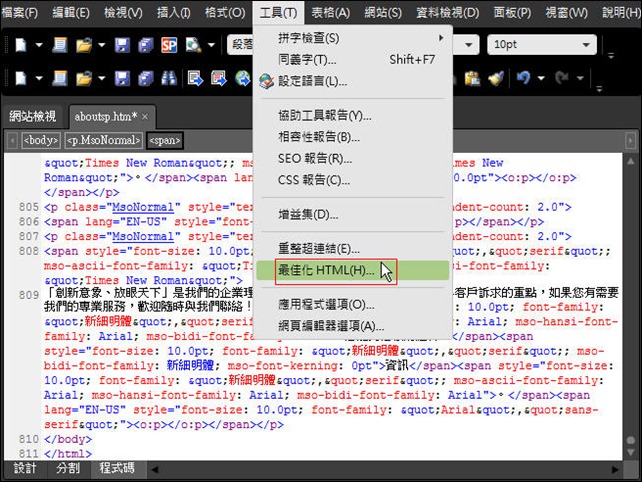Screen dimensions: 642x482
Task: Select 相容性報告(B)... menu entry
Action: coord(353,137)
